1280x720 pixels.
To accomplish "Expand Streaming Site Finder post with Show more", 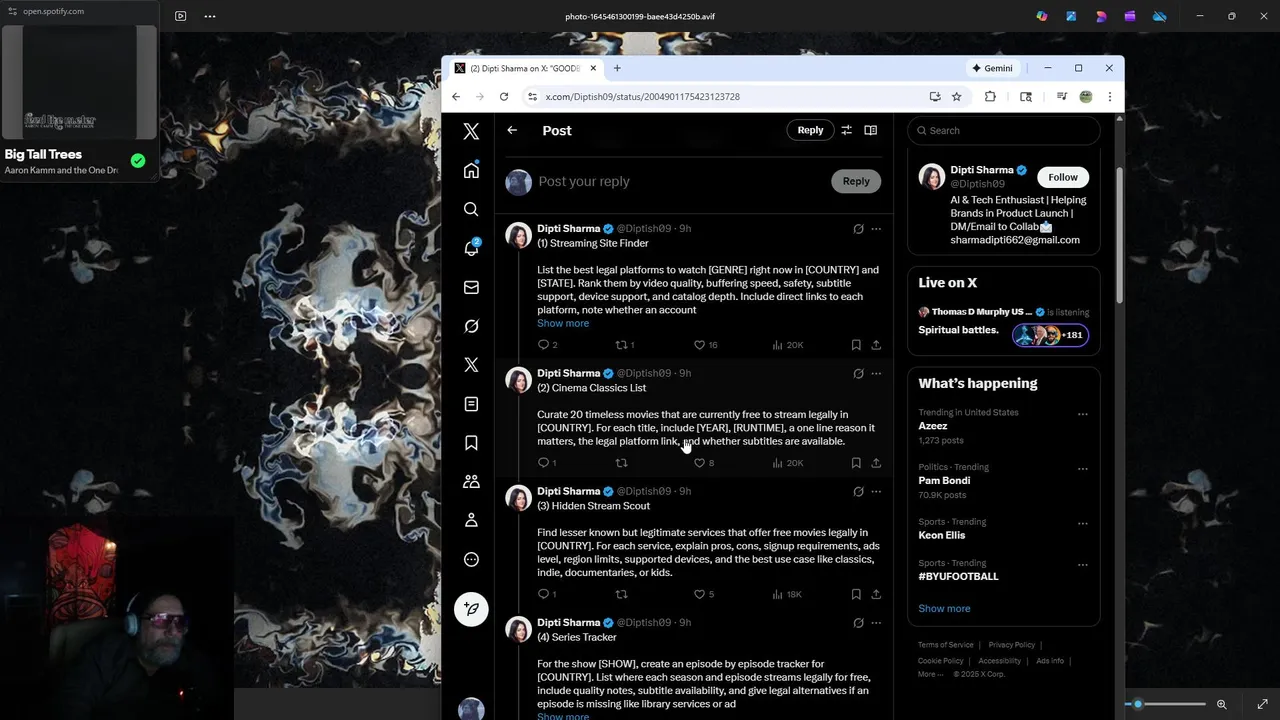I will pyautogui.click(x=563, y=323).
